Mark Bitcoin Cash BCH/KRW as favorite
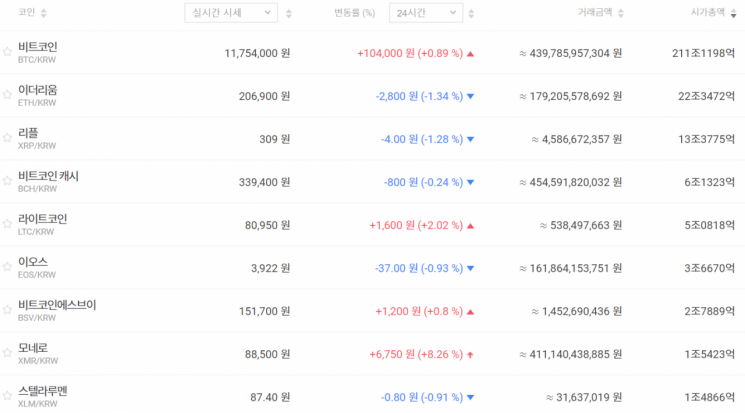This screenshot has width=745, height=413. 7,181
